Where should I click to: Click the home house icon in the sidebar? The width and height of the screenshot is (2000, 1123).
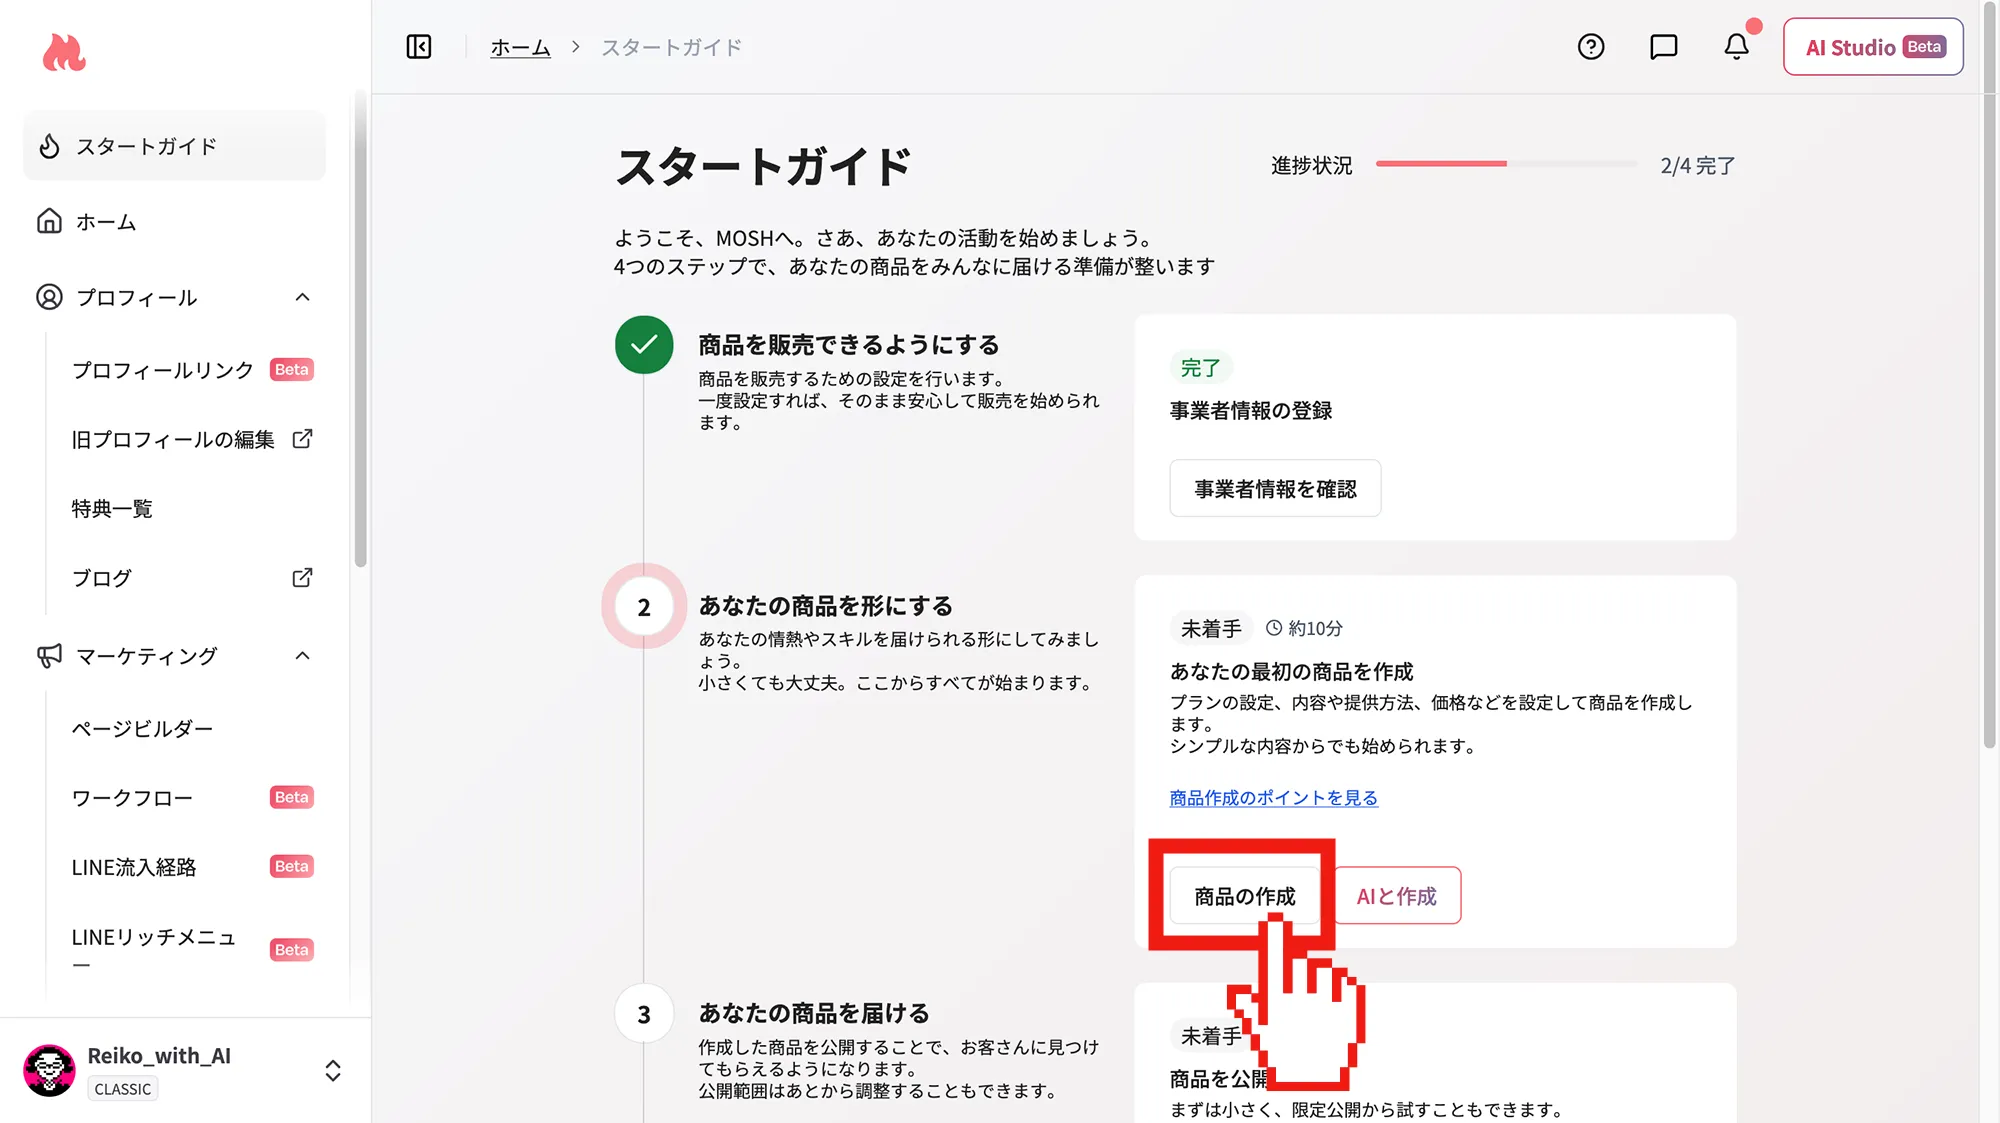click(x=49, y=221)
